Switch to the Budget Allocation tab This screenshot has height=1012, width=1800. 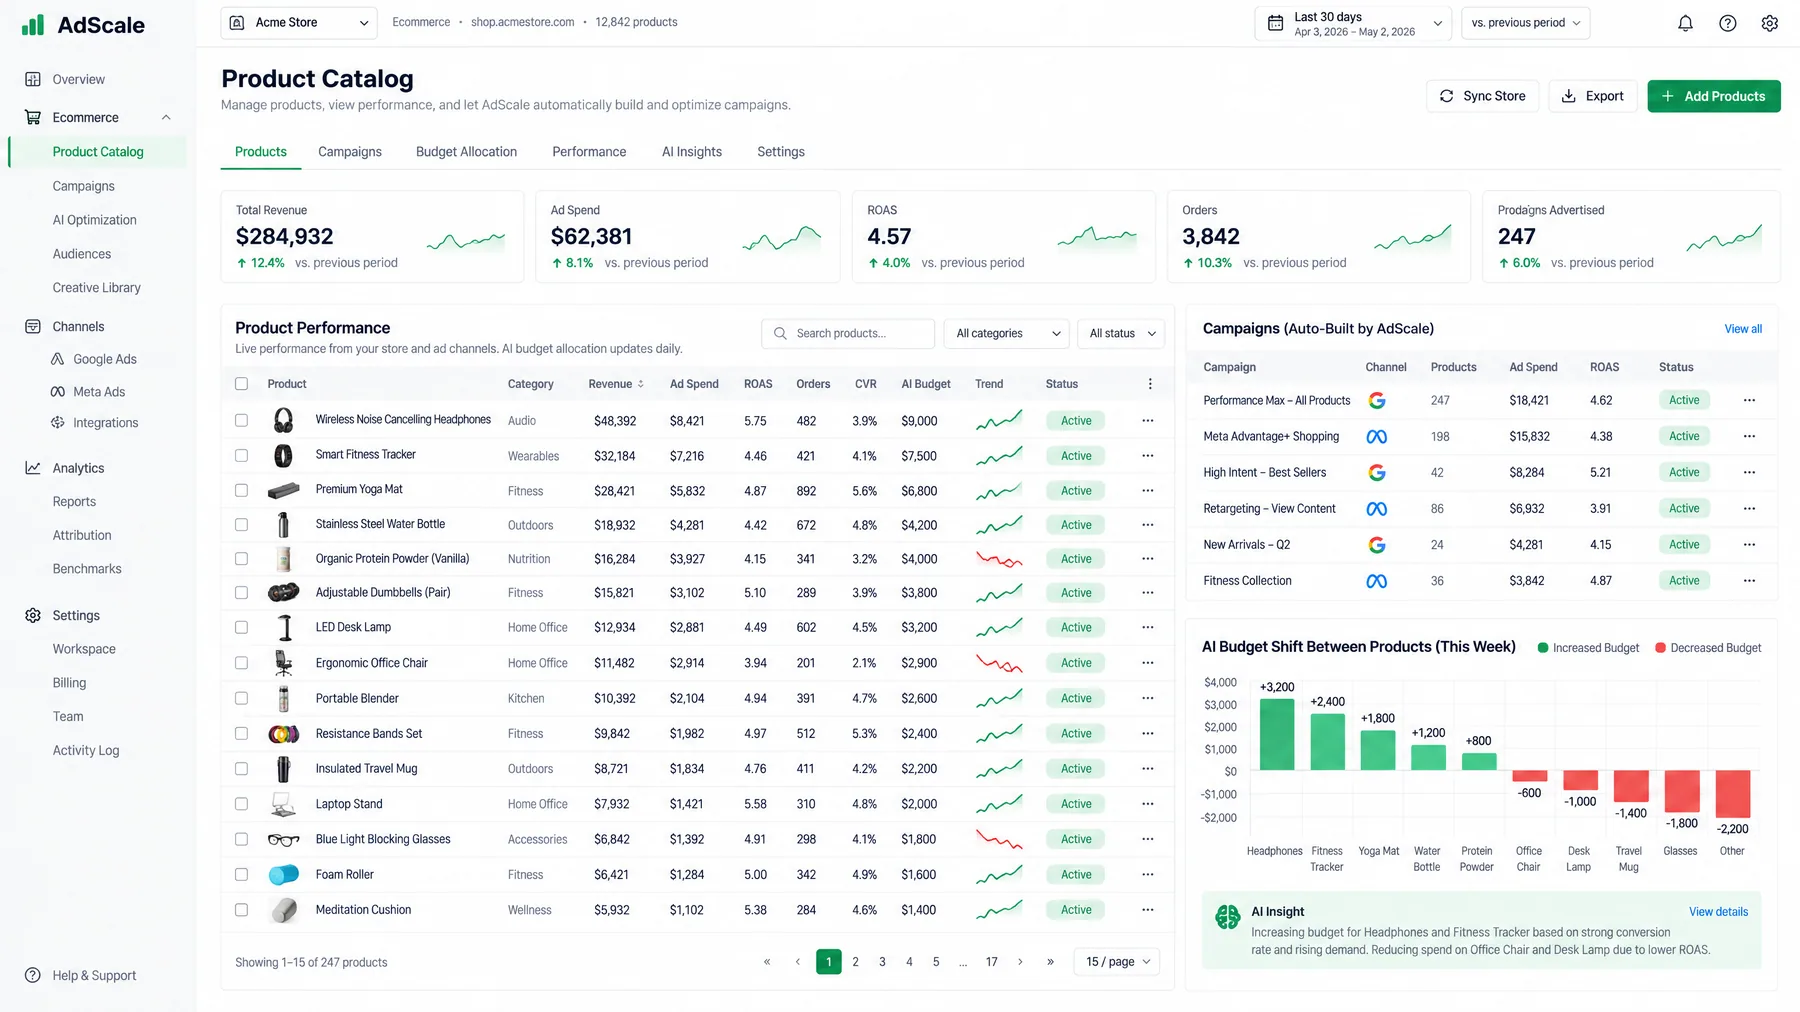466,152
